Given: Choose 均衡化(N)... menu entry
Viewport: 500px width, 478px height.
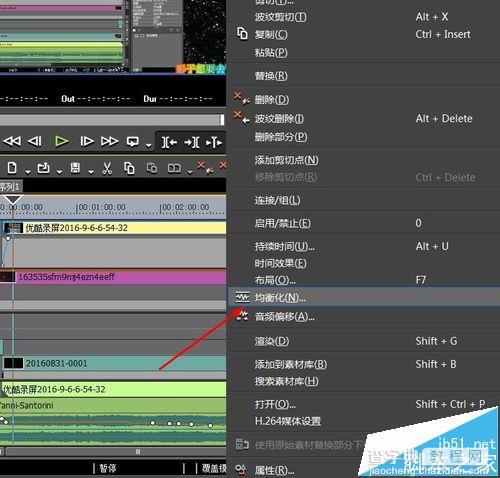Looking at the screenshot, I should (x=363, y=297).
